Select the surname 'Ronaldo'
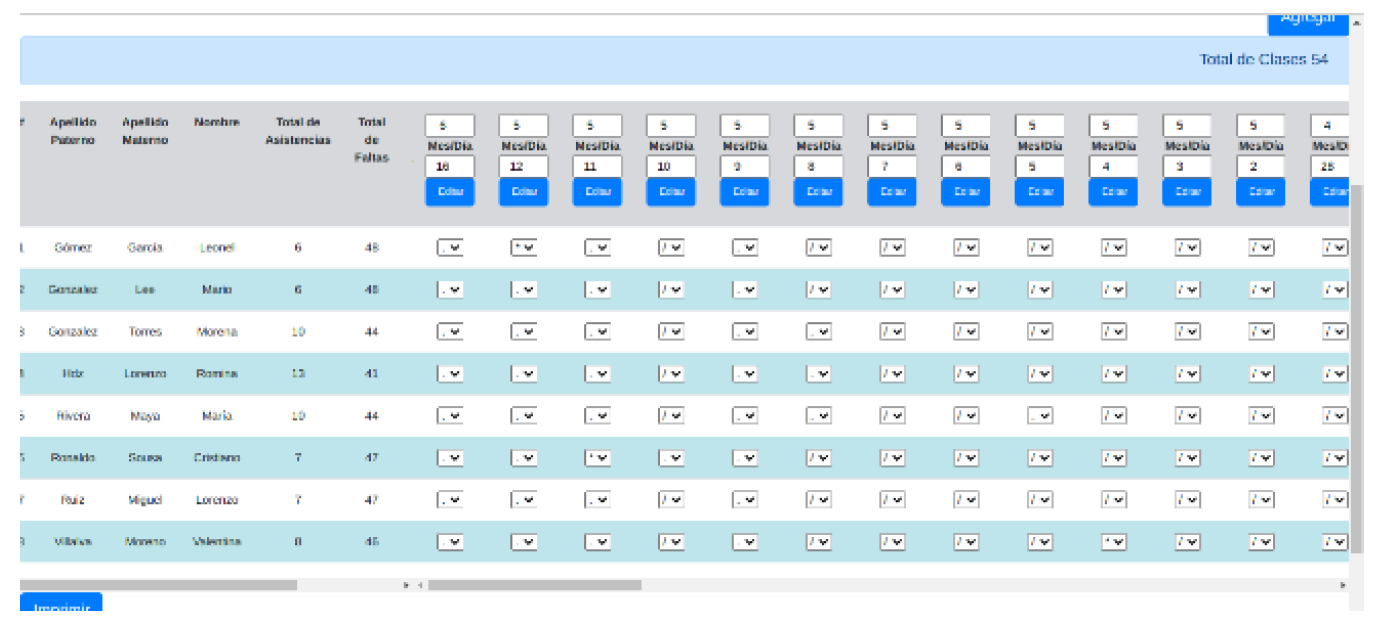Image resolution: width=1379 pixels, height=636 pixels. coord(73,458)
